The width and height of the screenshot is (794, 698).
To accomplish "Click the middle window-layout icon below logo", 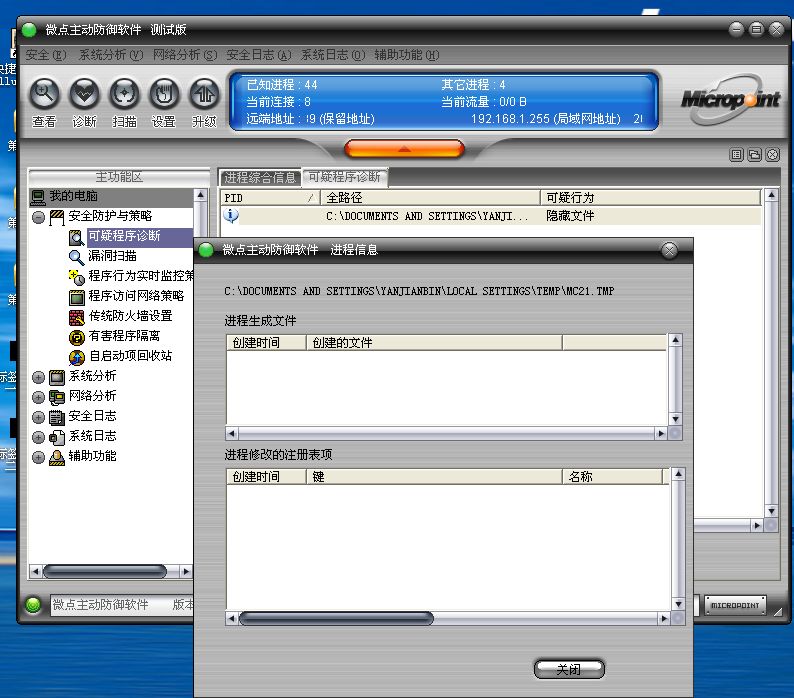I will (x=755, y=154).
